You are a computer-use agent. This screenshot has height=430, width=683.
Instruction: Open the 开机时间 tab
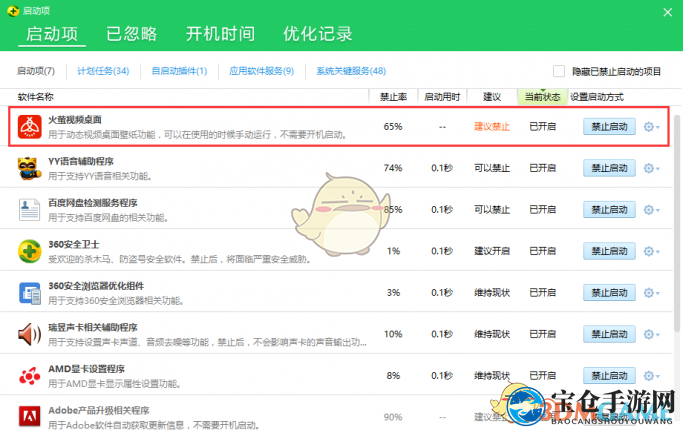(220, 34)
